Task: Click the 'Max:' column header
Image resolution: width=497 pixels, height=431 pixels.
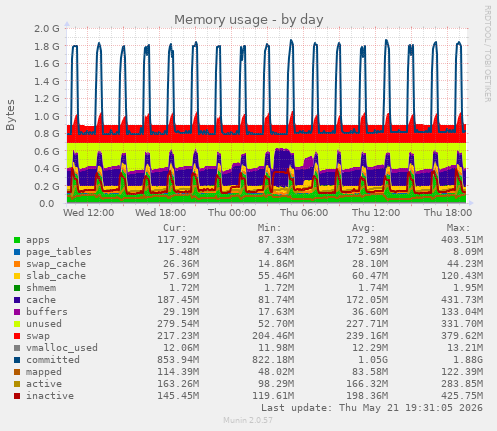Action: [459, 228]
